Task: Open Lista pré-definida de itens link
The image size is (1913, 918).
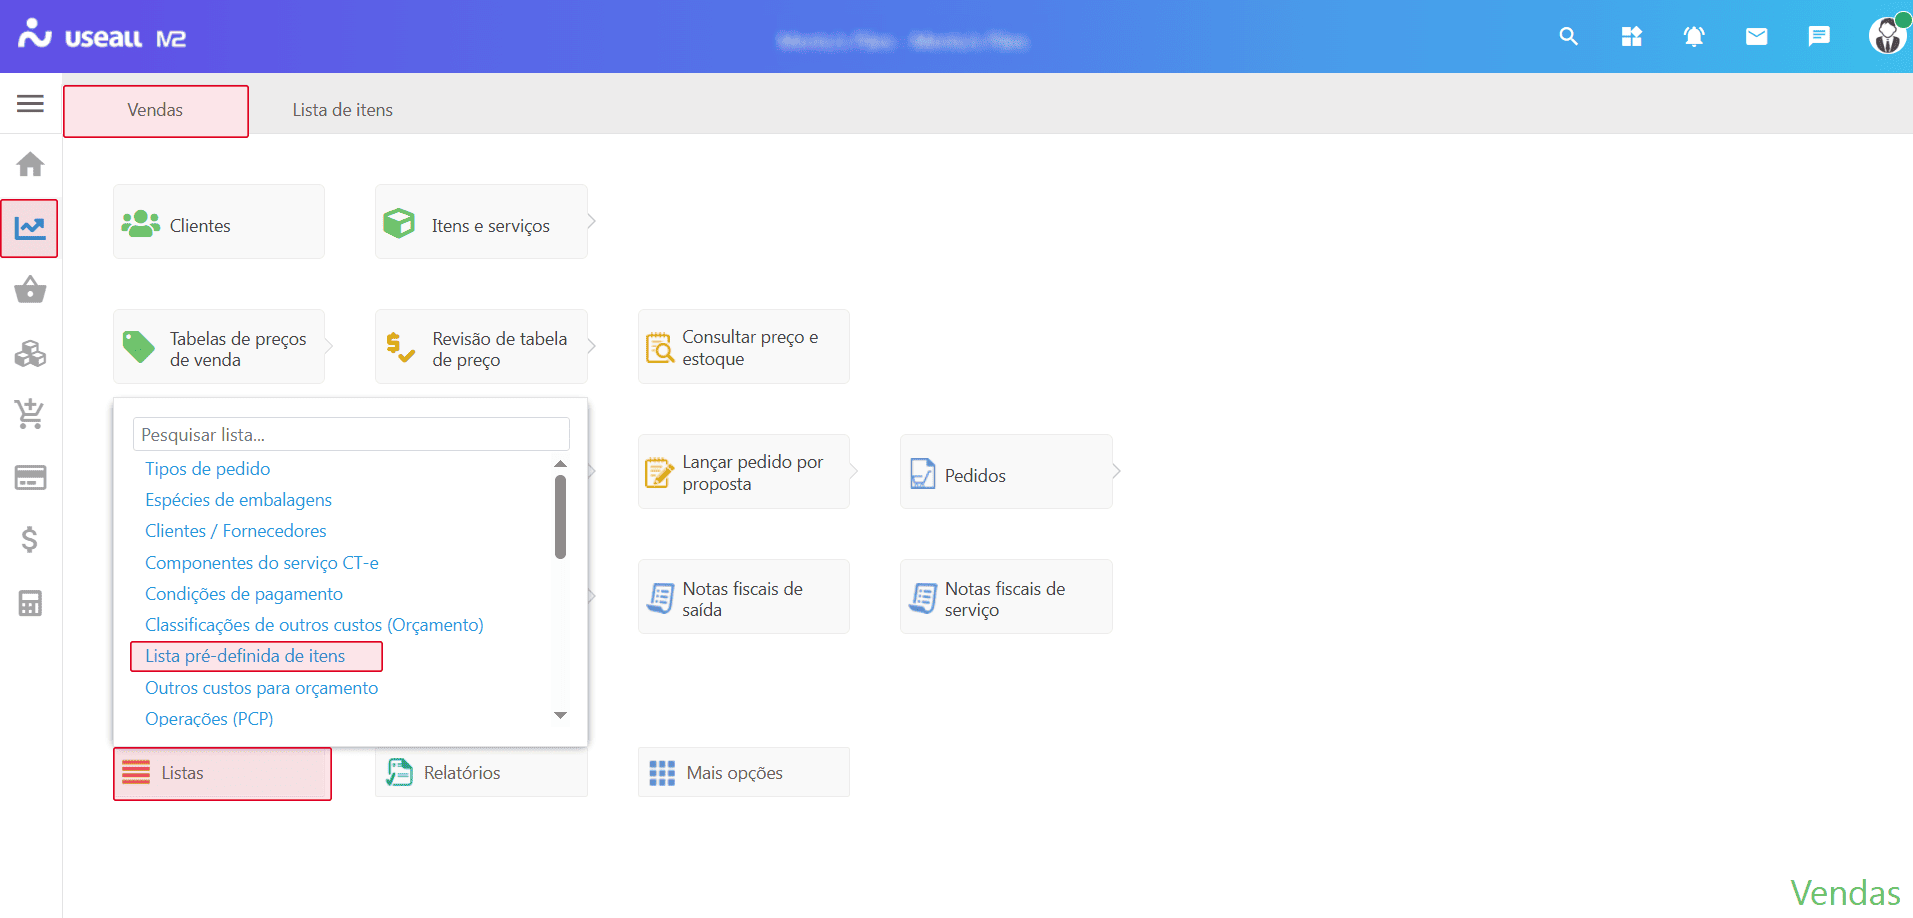Action: pos(245,656)
